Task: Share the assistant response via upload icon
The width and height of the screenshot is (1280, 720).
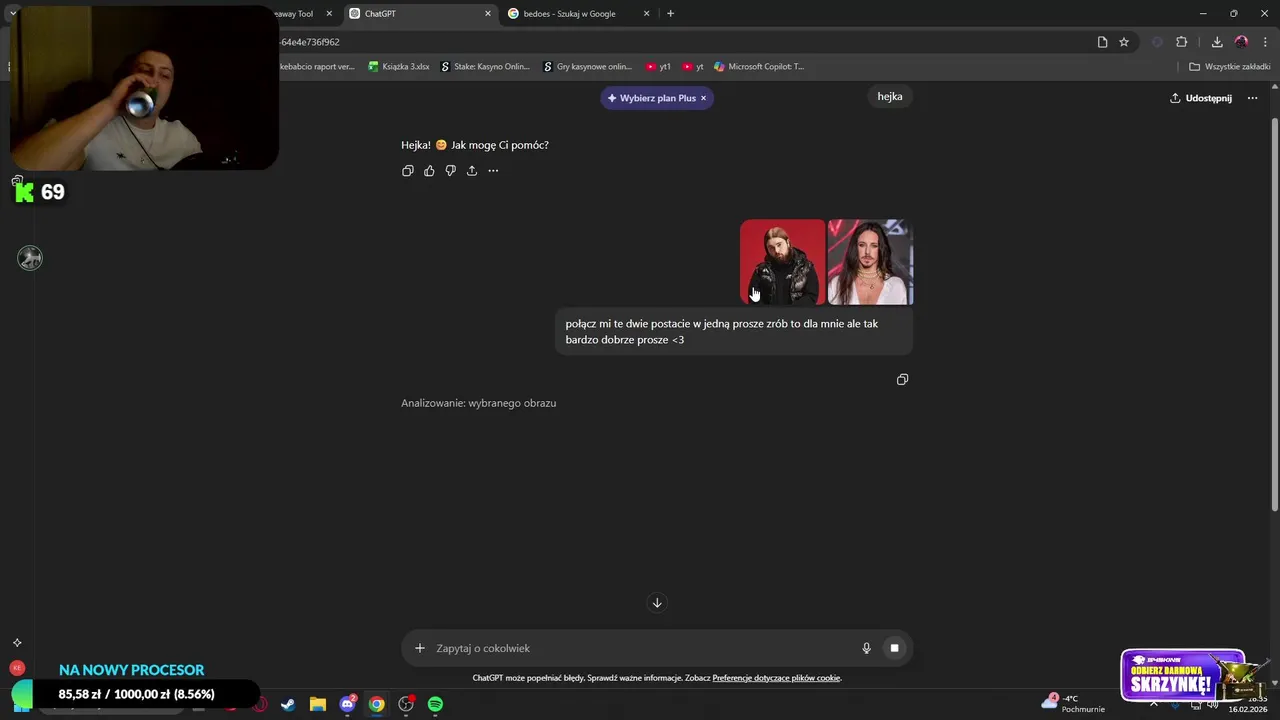Action: pyautogui.click(x=472, y=171)
